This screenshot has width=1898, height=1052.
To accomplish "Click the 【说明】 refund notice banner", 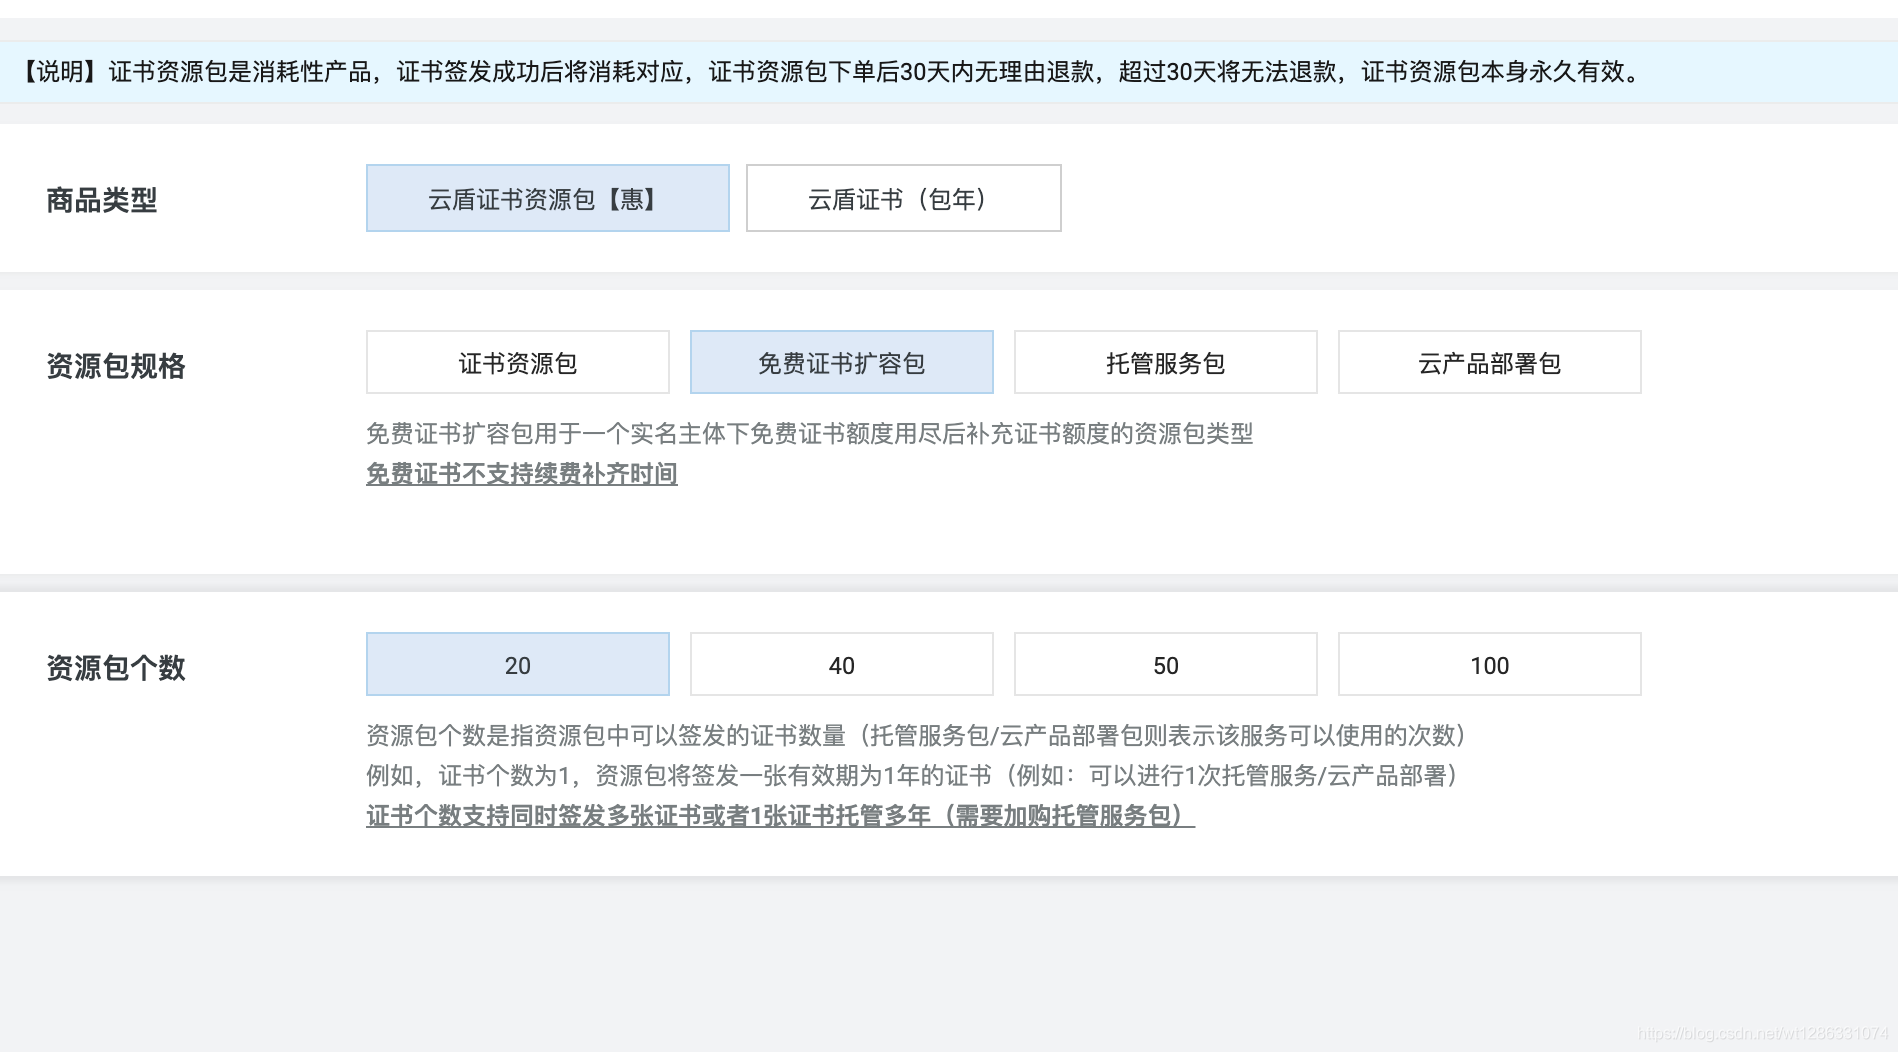I will 830,72.
